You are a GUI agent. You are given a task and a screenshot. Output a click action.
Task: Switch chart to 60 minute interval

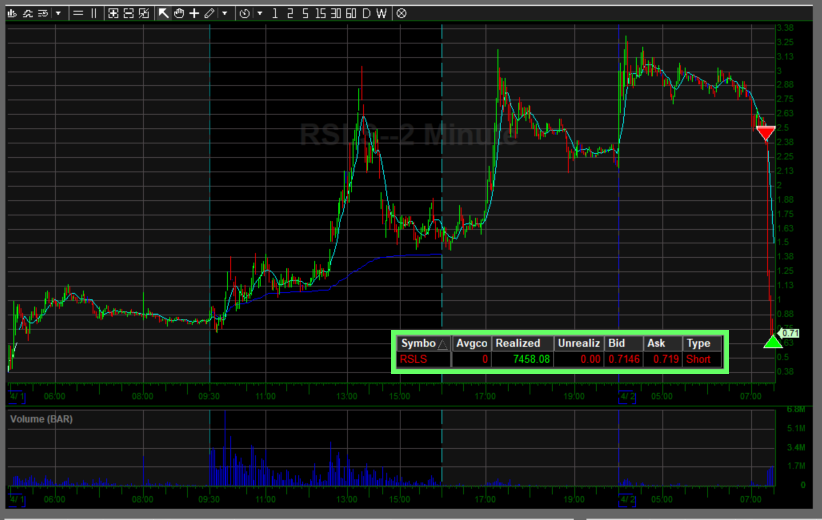pyautogui.click(x=351, y=13)
